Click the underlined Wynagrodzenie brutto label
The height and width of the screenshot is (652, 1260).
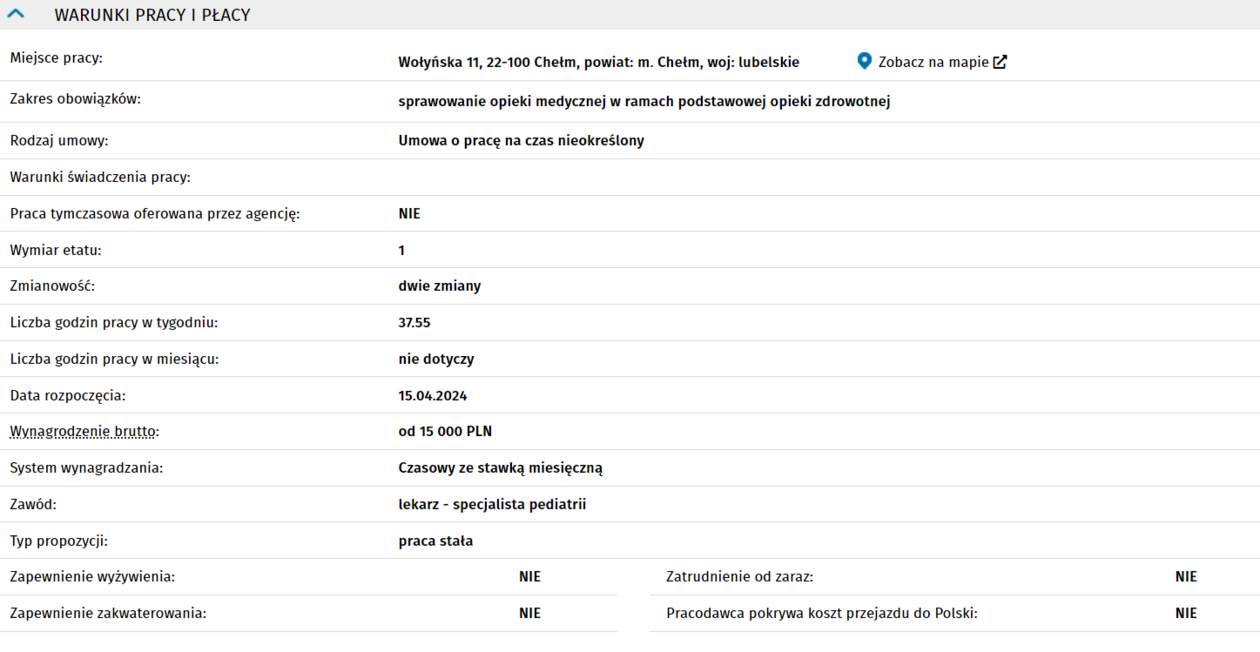[x=84, y=432]
